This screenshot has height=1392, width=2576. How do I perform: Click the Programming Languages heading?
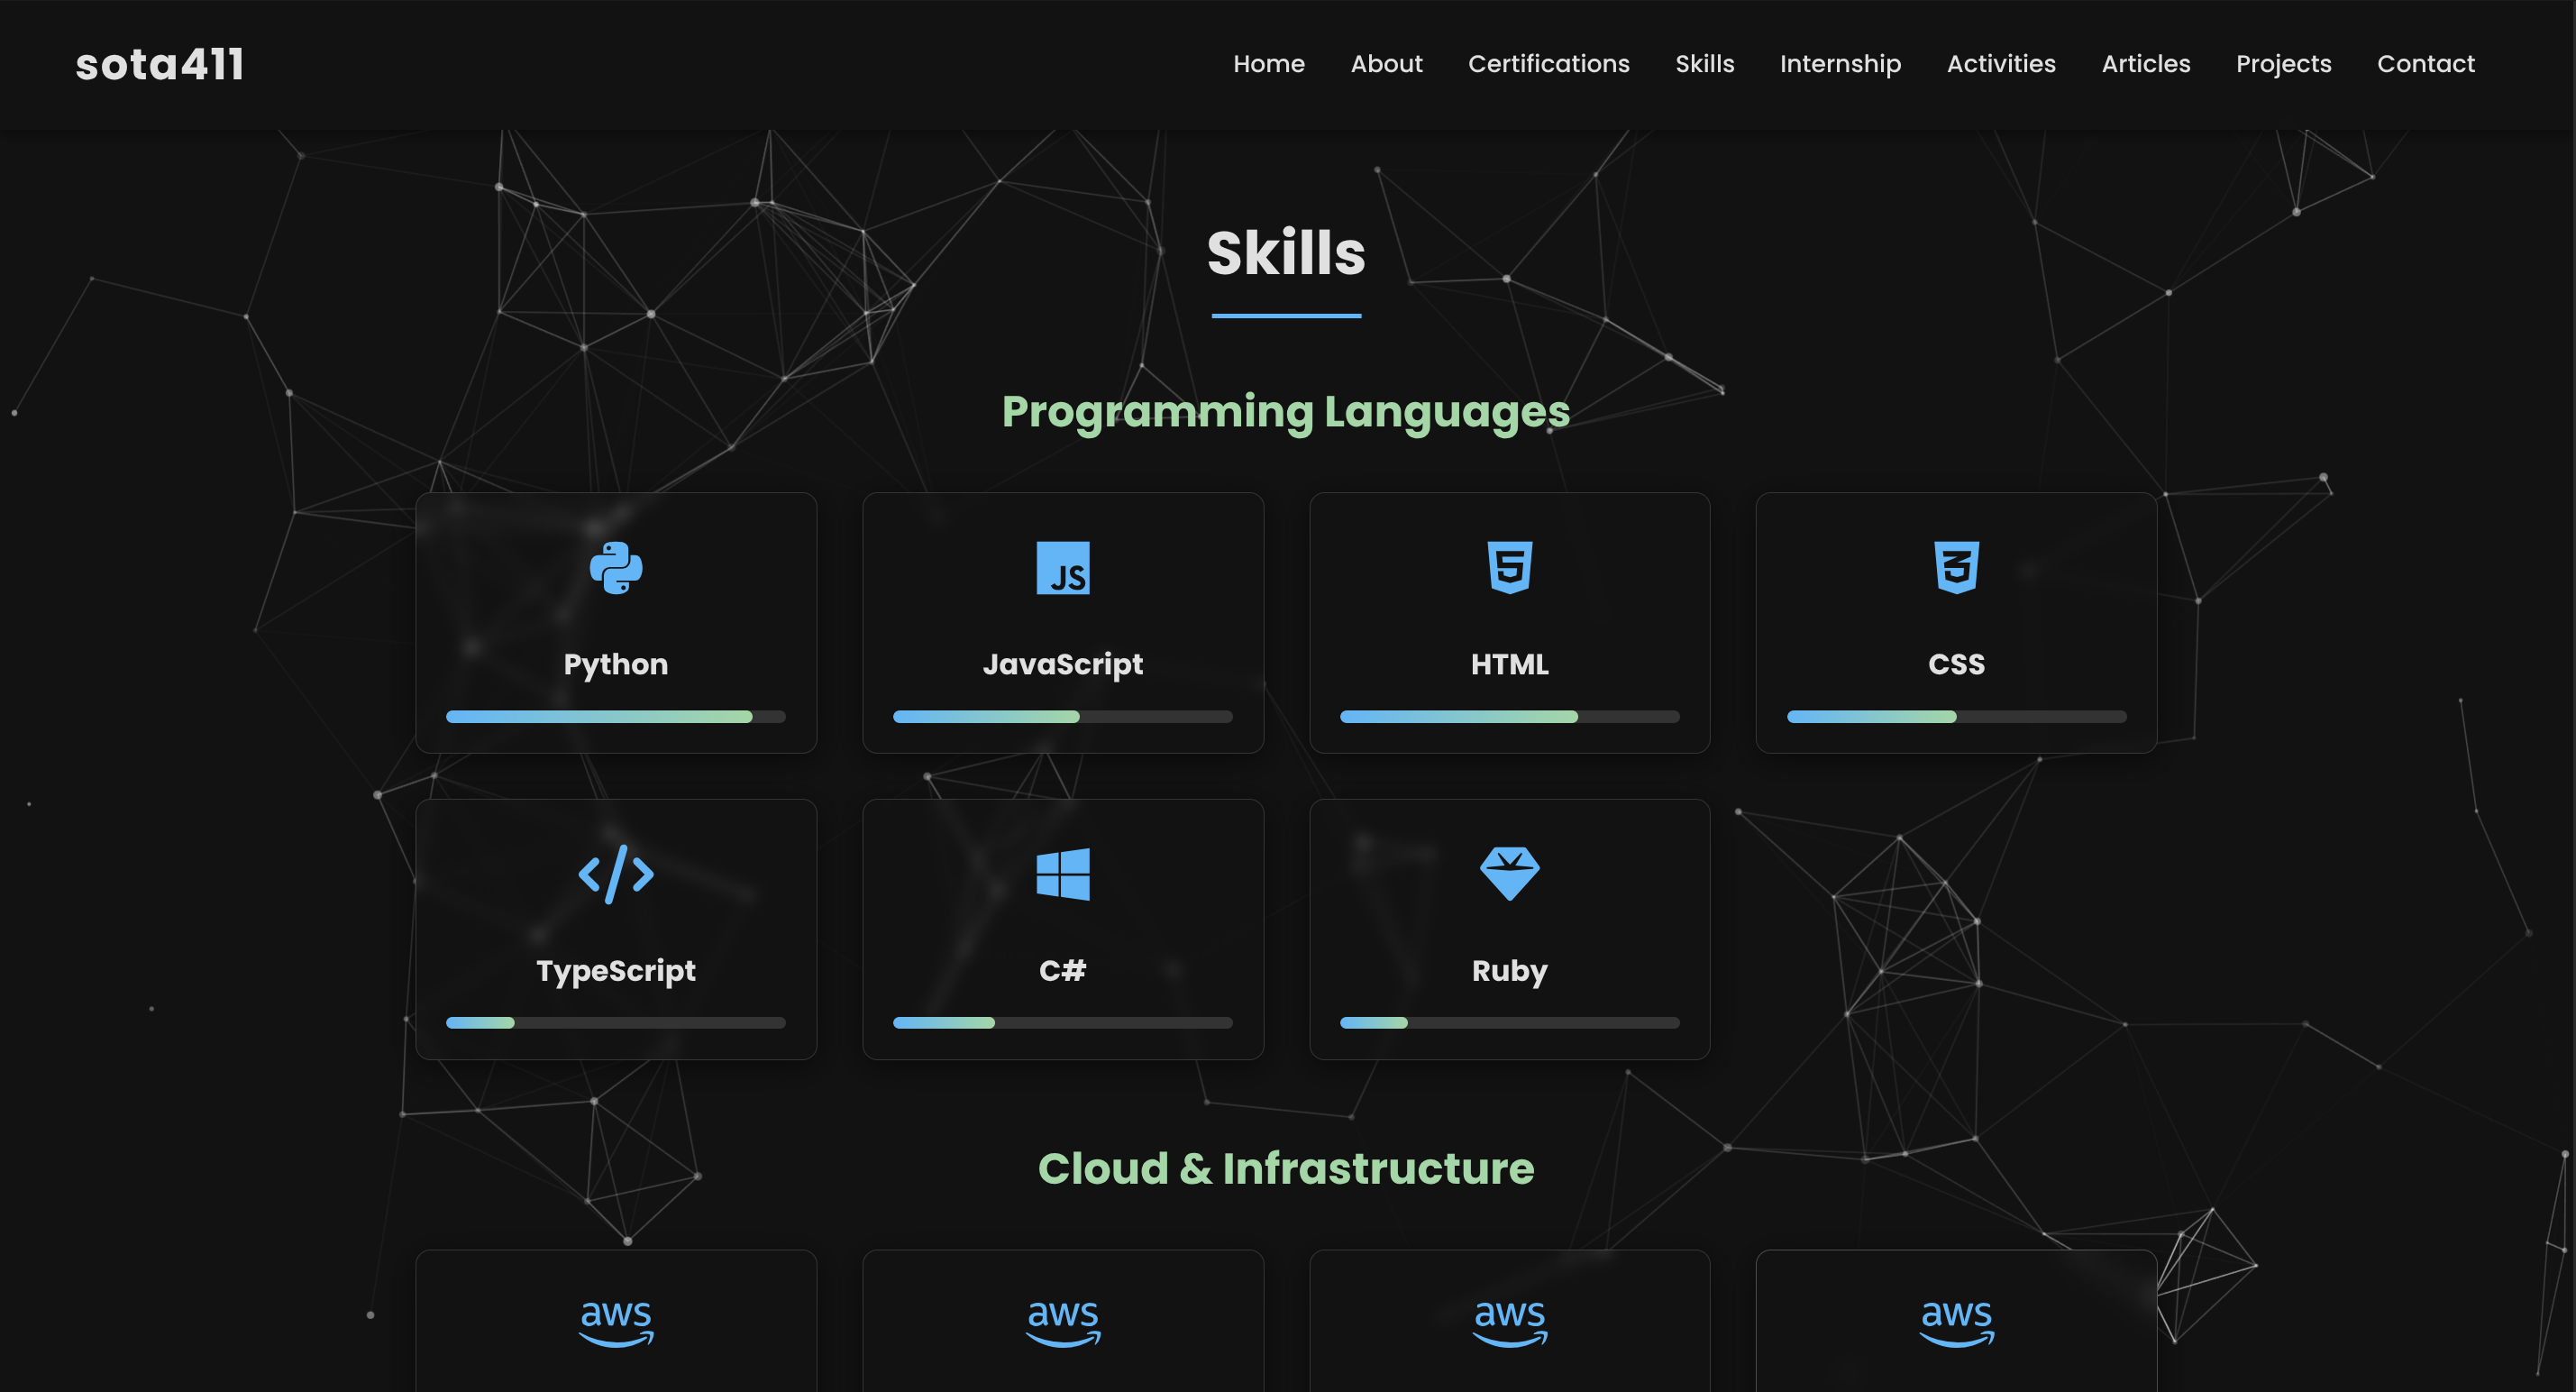1286,412
